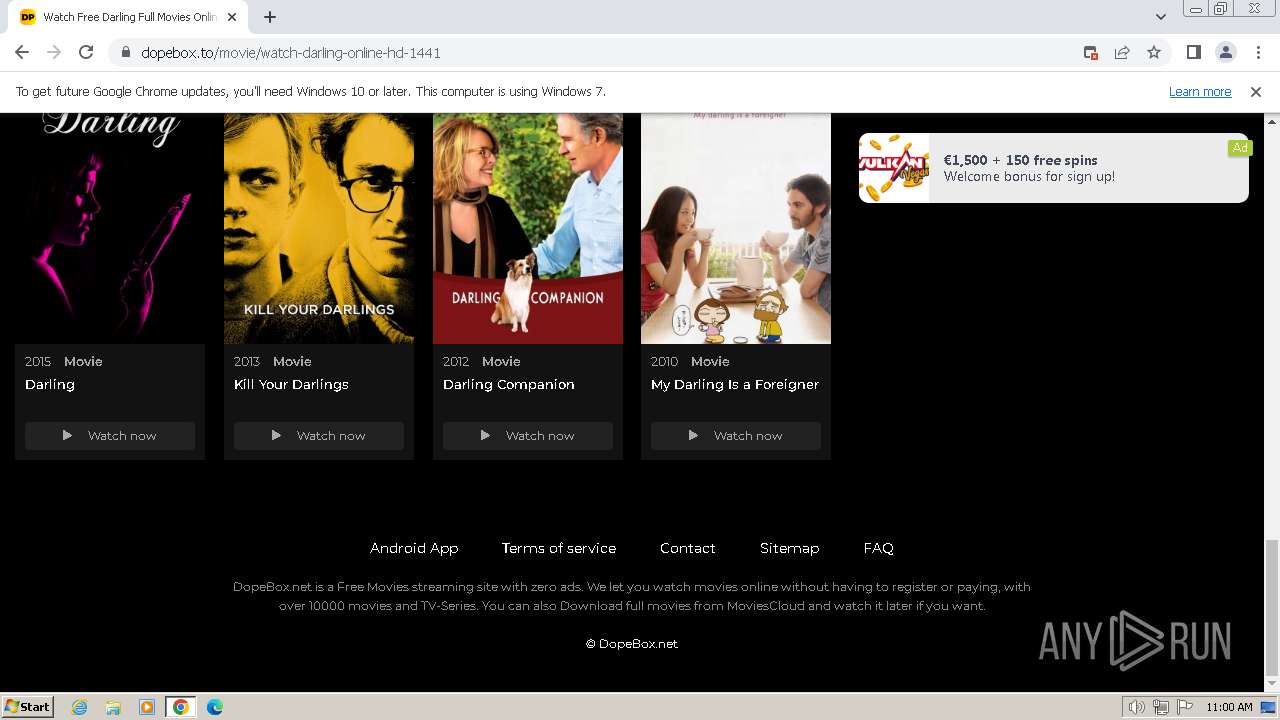Image resolution: width=1280 pixels, height=720 pixels.
Task: Open the Windows Start menu
Action: (x=28, y=707)
